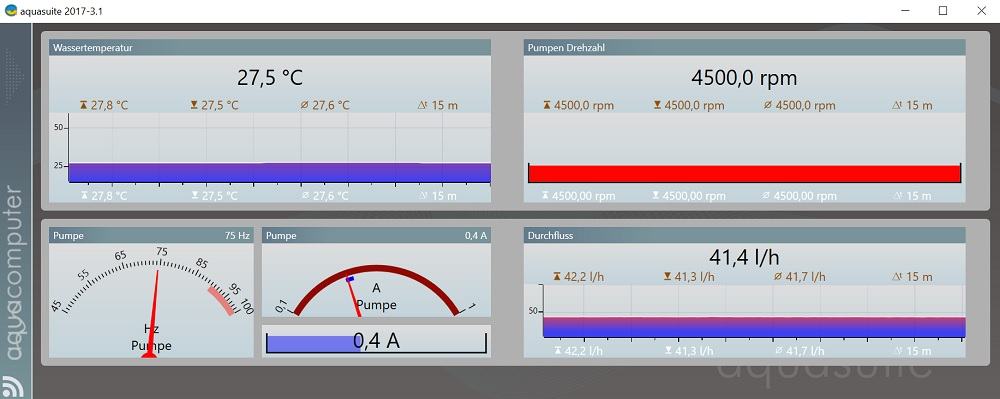Click the 25 axis label of Wassertemperatur chart
Screen dimensions: 1000x399
tap(59, 166)
